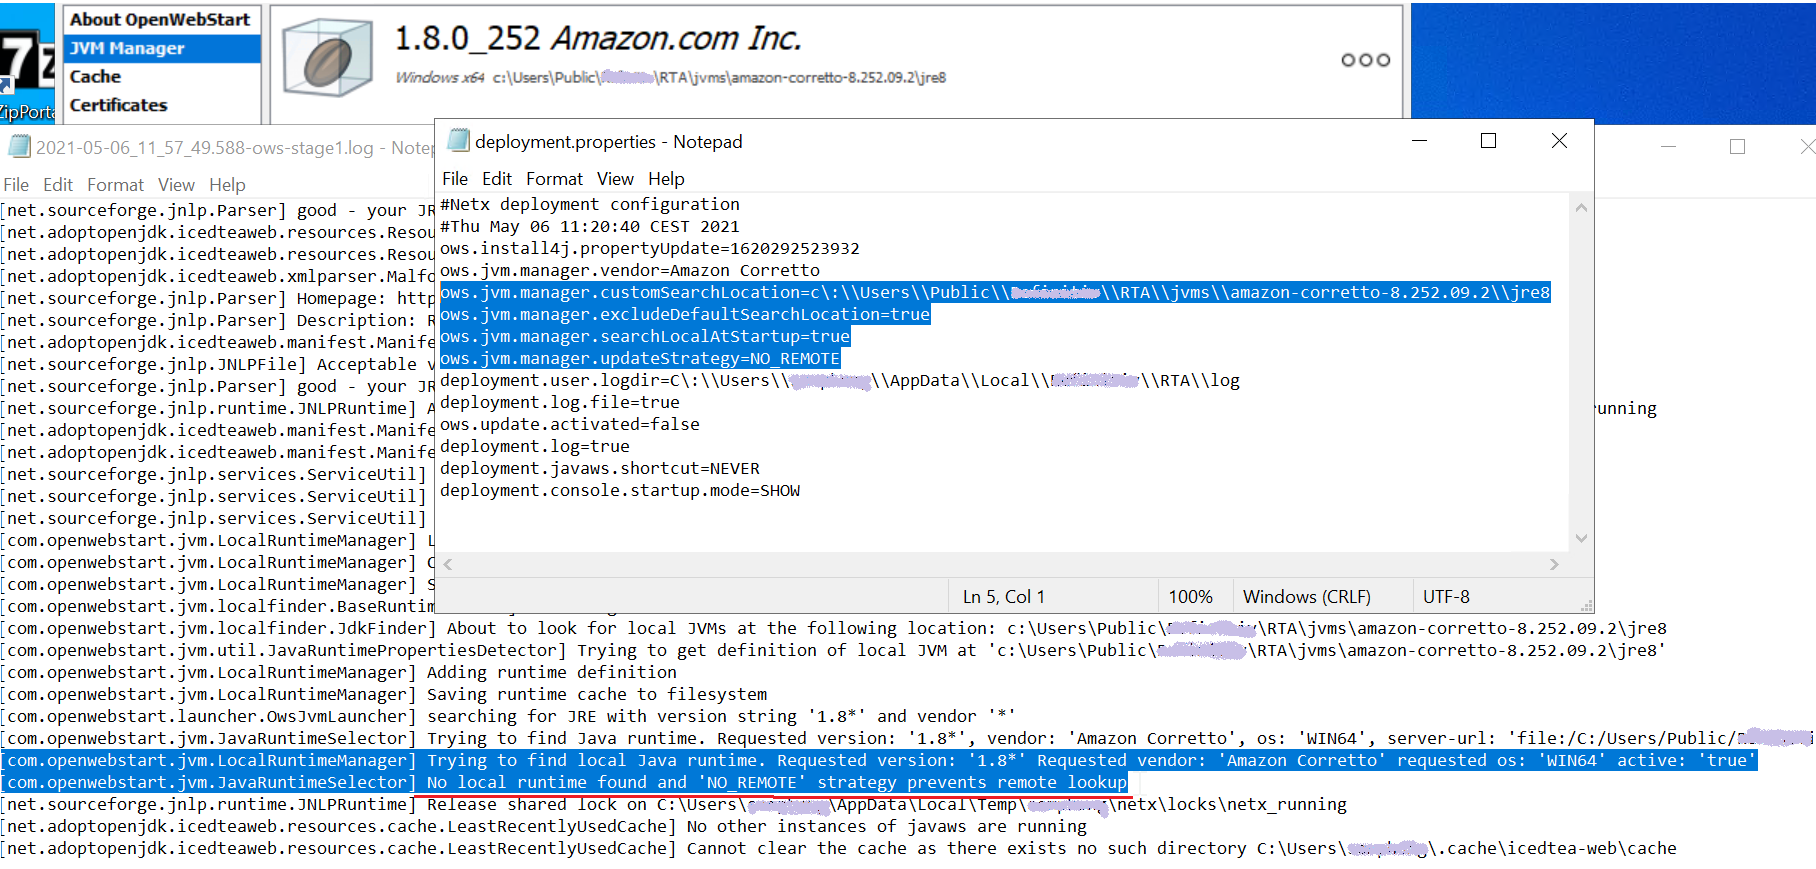Viewport: 1816px width, 869px height.
Task: Open About OpenWebStart section
Action: 162,19
